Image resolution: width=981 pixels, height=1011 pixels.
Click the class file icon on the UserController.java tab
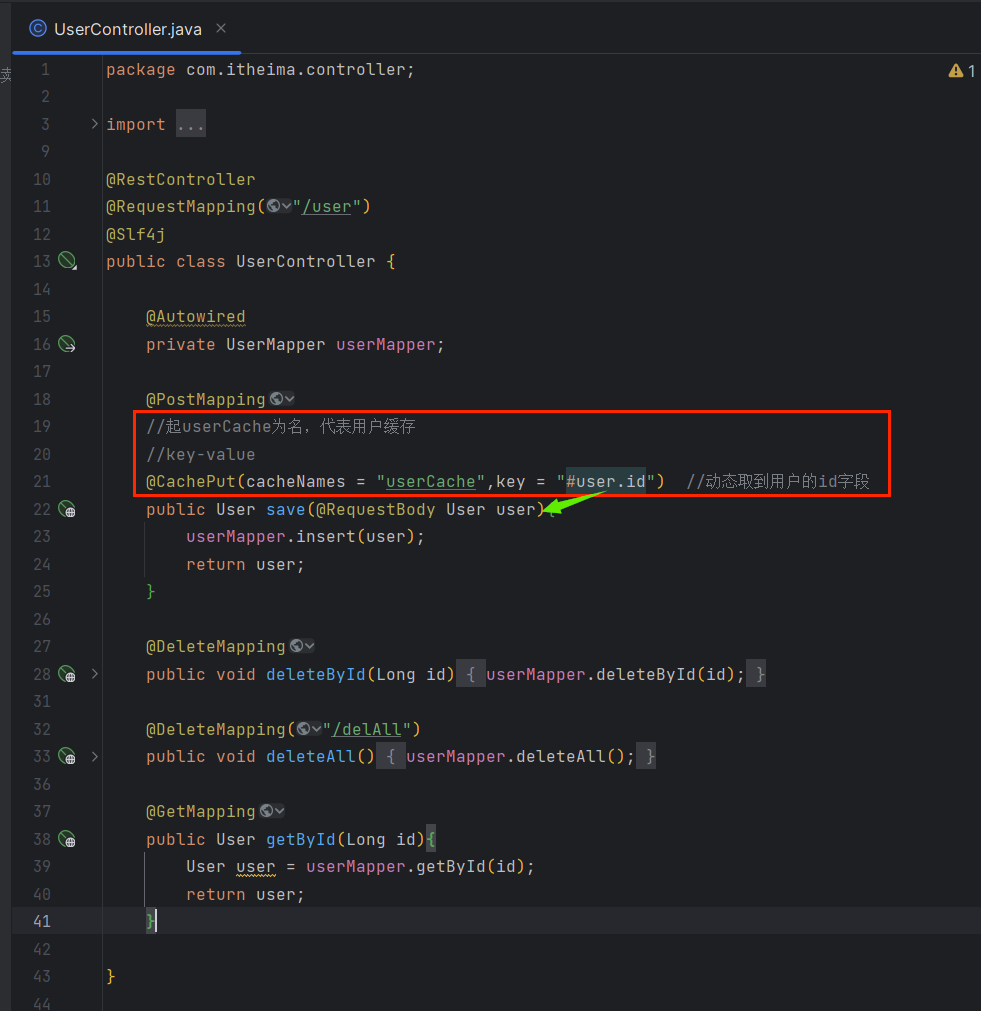(38, 28)
